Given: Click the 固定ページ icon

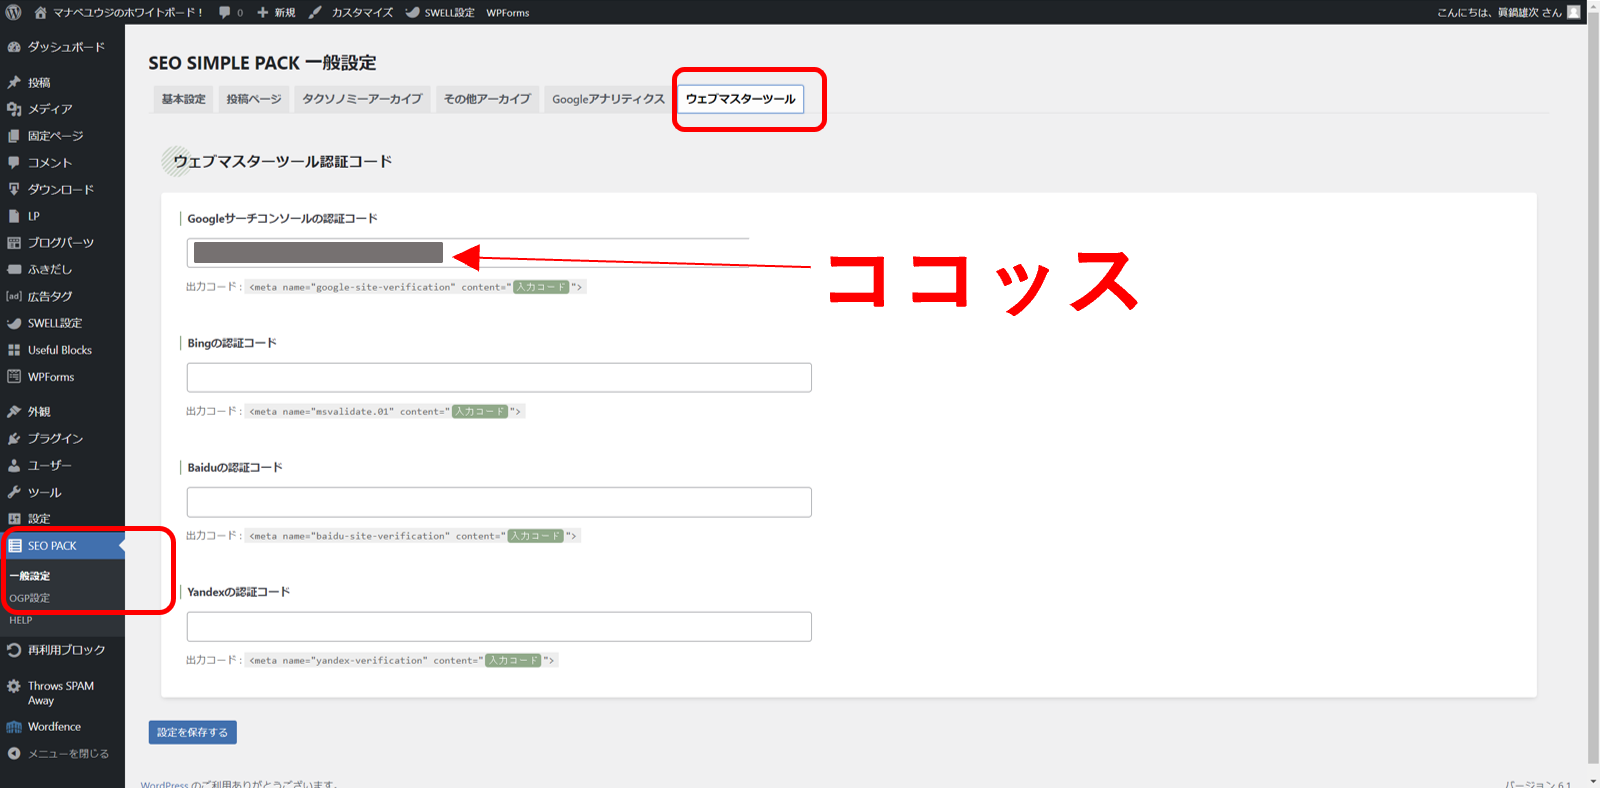Looking at the screenshot, I should 14,136.
